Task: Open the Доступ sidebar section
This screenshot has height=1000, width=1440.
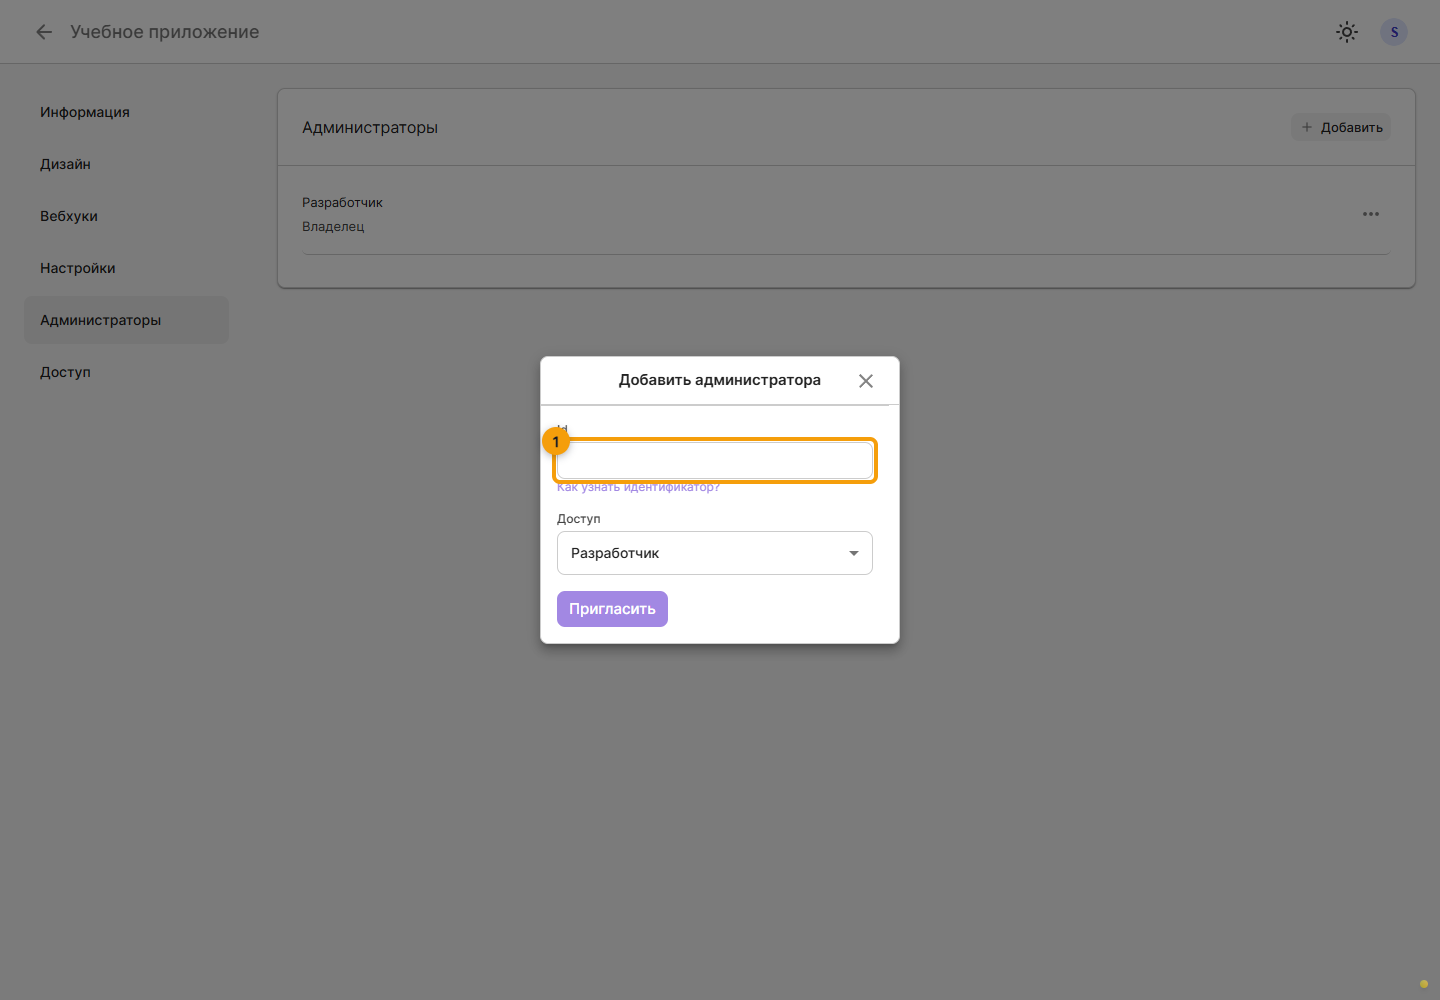Action: point(126,372)
